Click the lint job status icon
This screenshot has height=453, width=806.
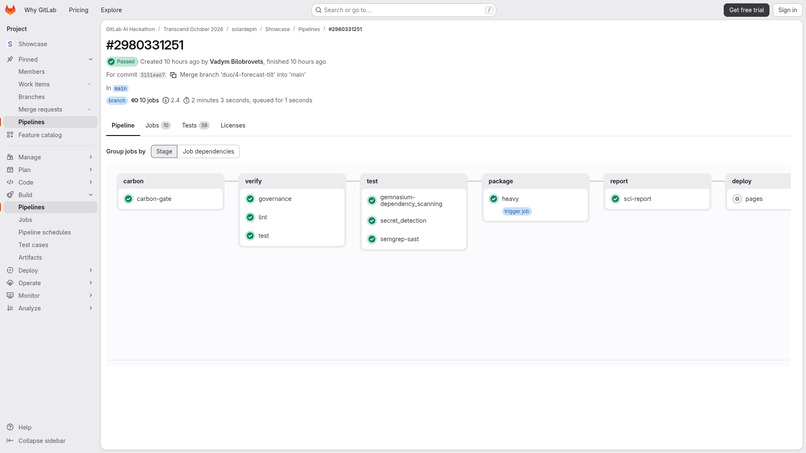click(x=250, y=218)
